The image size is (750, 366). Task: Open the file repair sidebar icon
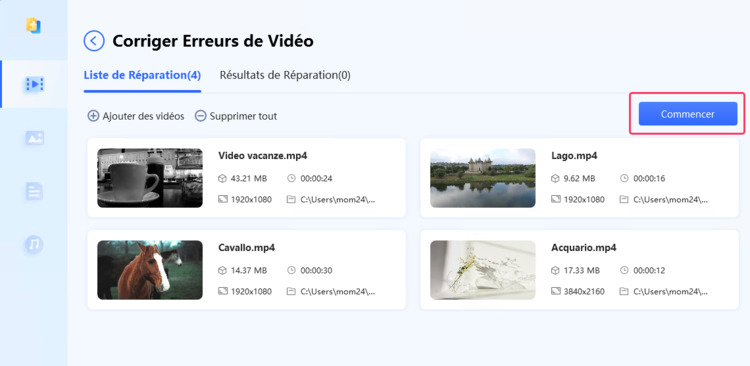coord(34,191)
